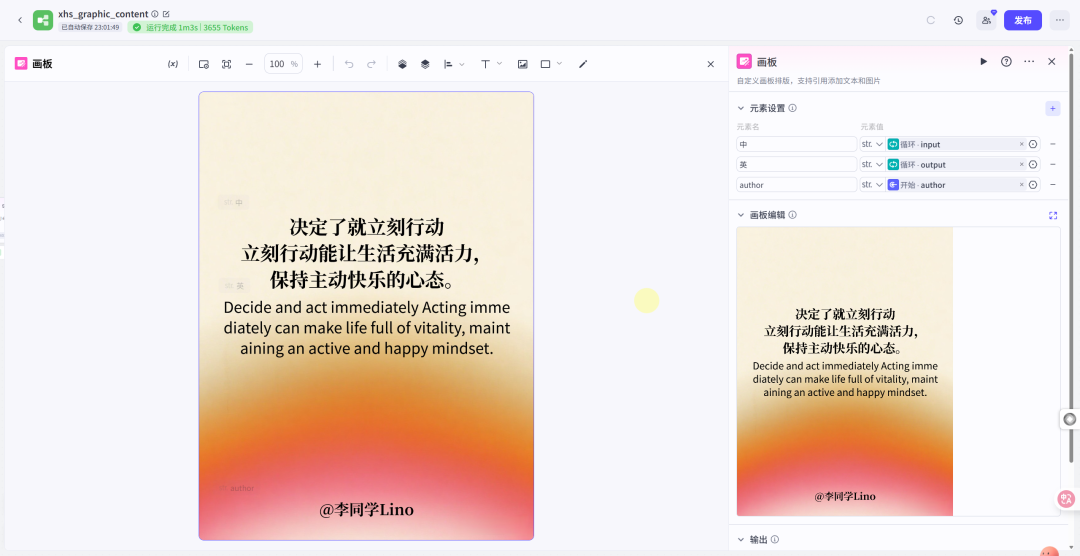This screenshot has width=1080, height=556.
Task: Select English translation text on canvas
Action: click(x=366, y=328)
